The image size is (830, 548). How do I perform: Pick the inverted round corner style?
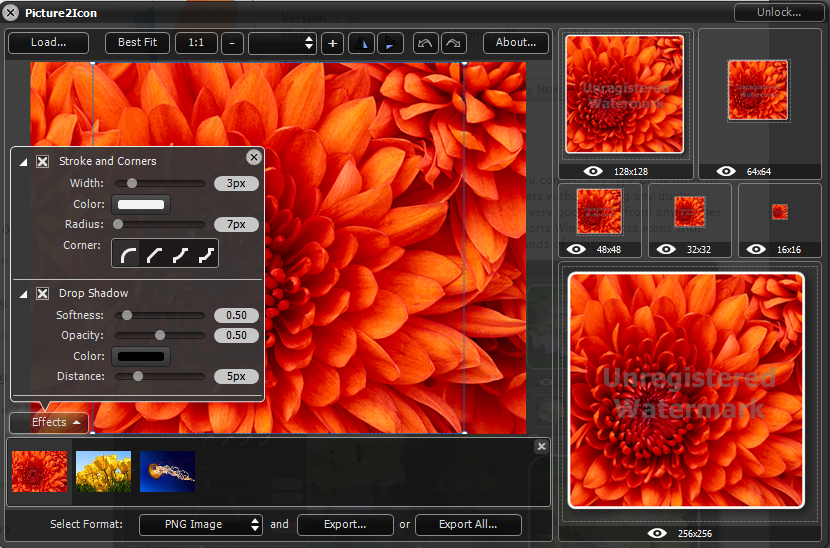pos(180,255)
